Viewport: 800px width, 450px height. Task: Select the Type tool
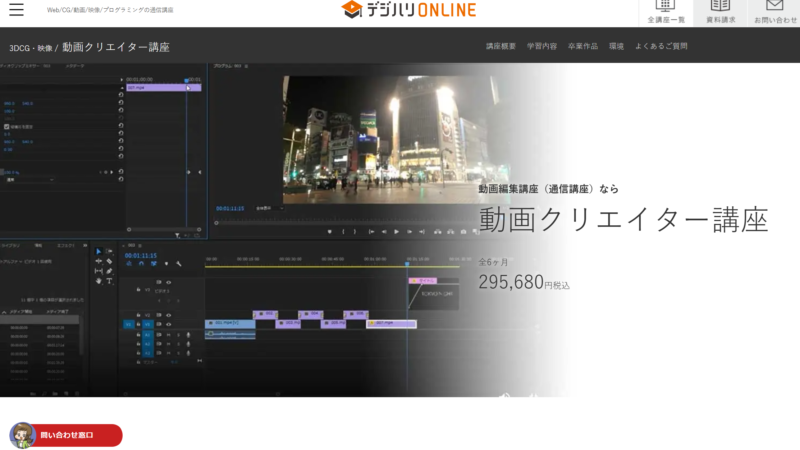click(x=109, y=281)
